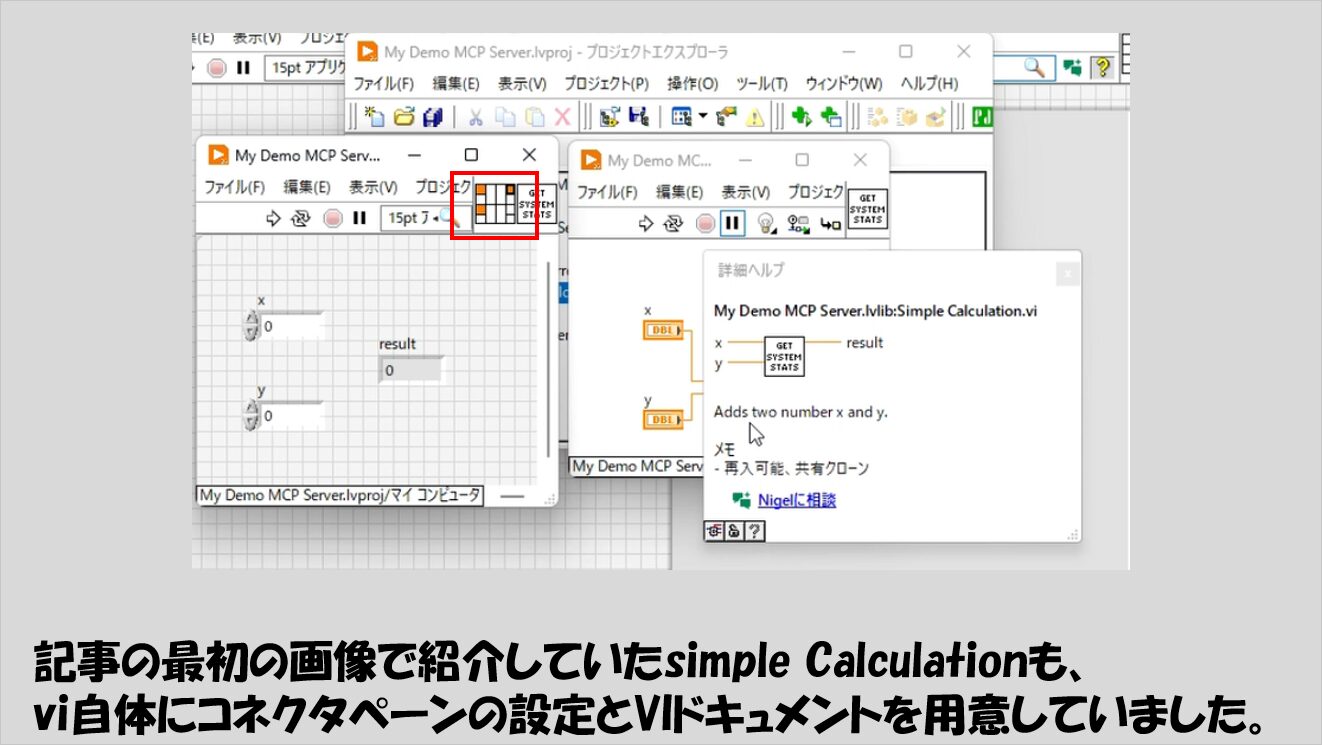The height and width of the screenshot is (745, 1322).
Task: Open ツール(T) menu in Project Explorer
Action: pos(761,83)
